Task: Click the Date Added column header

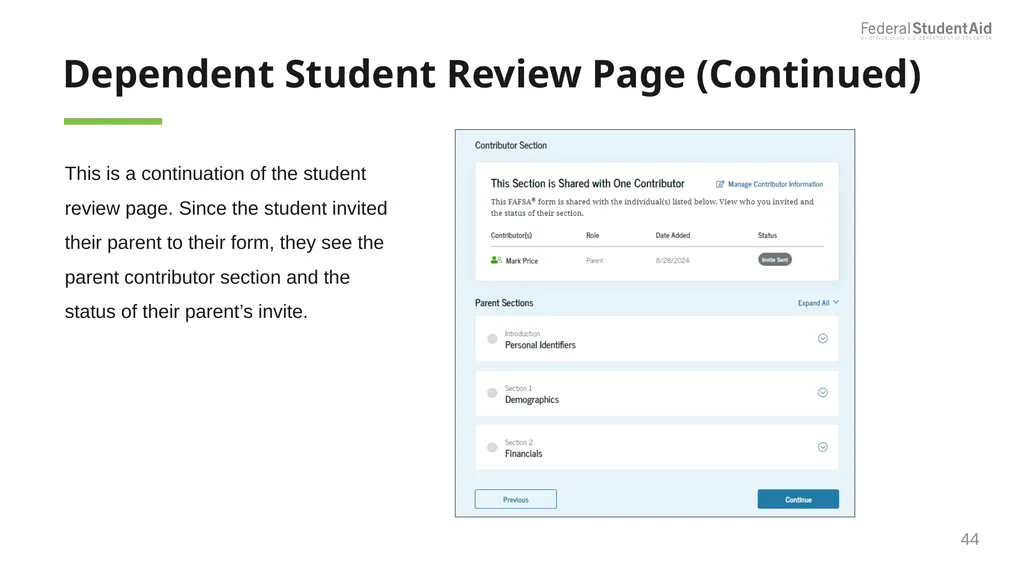Action: [x=673, y=235]
